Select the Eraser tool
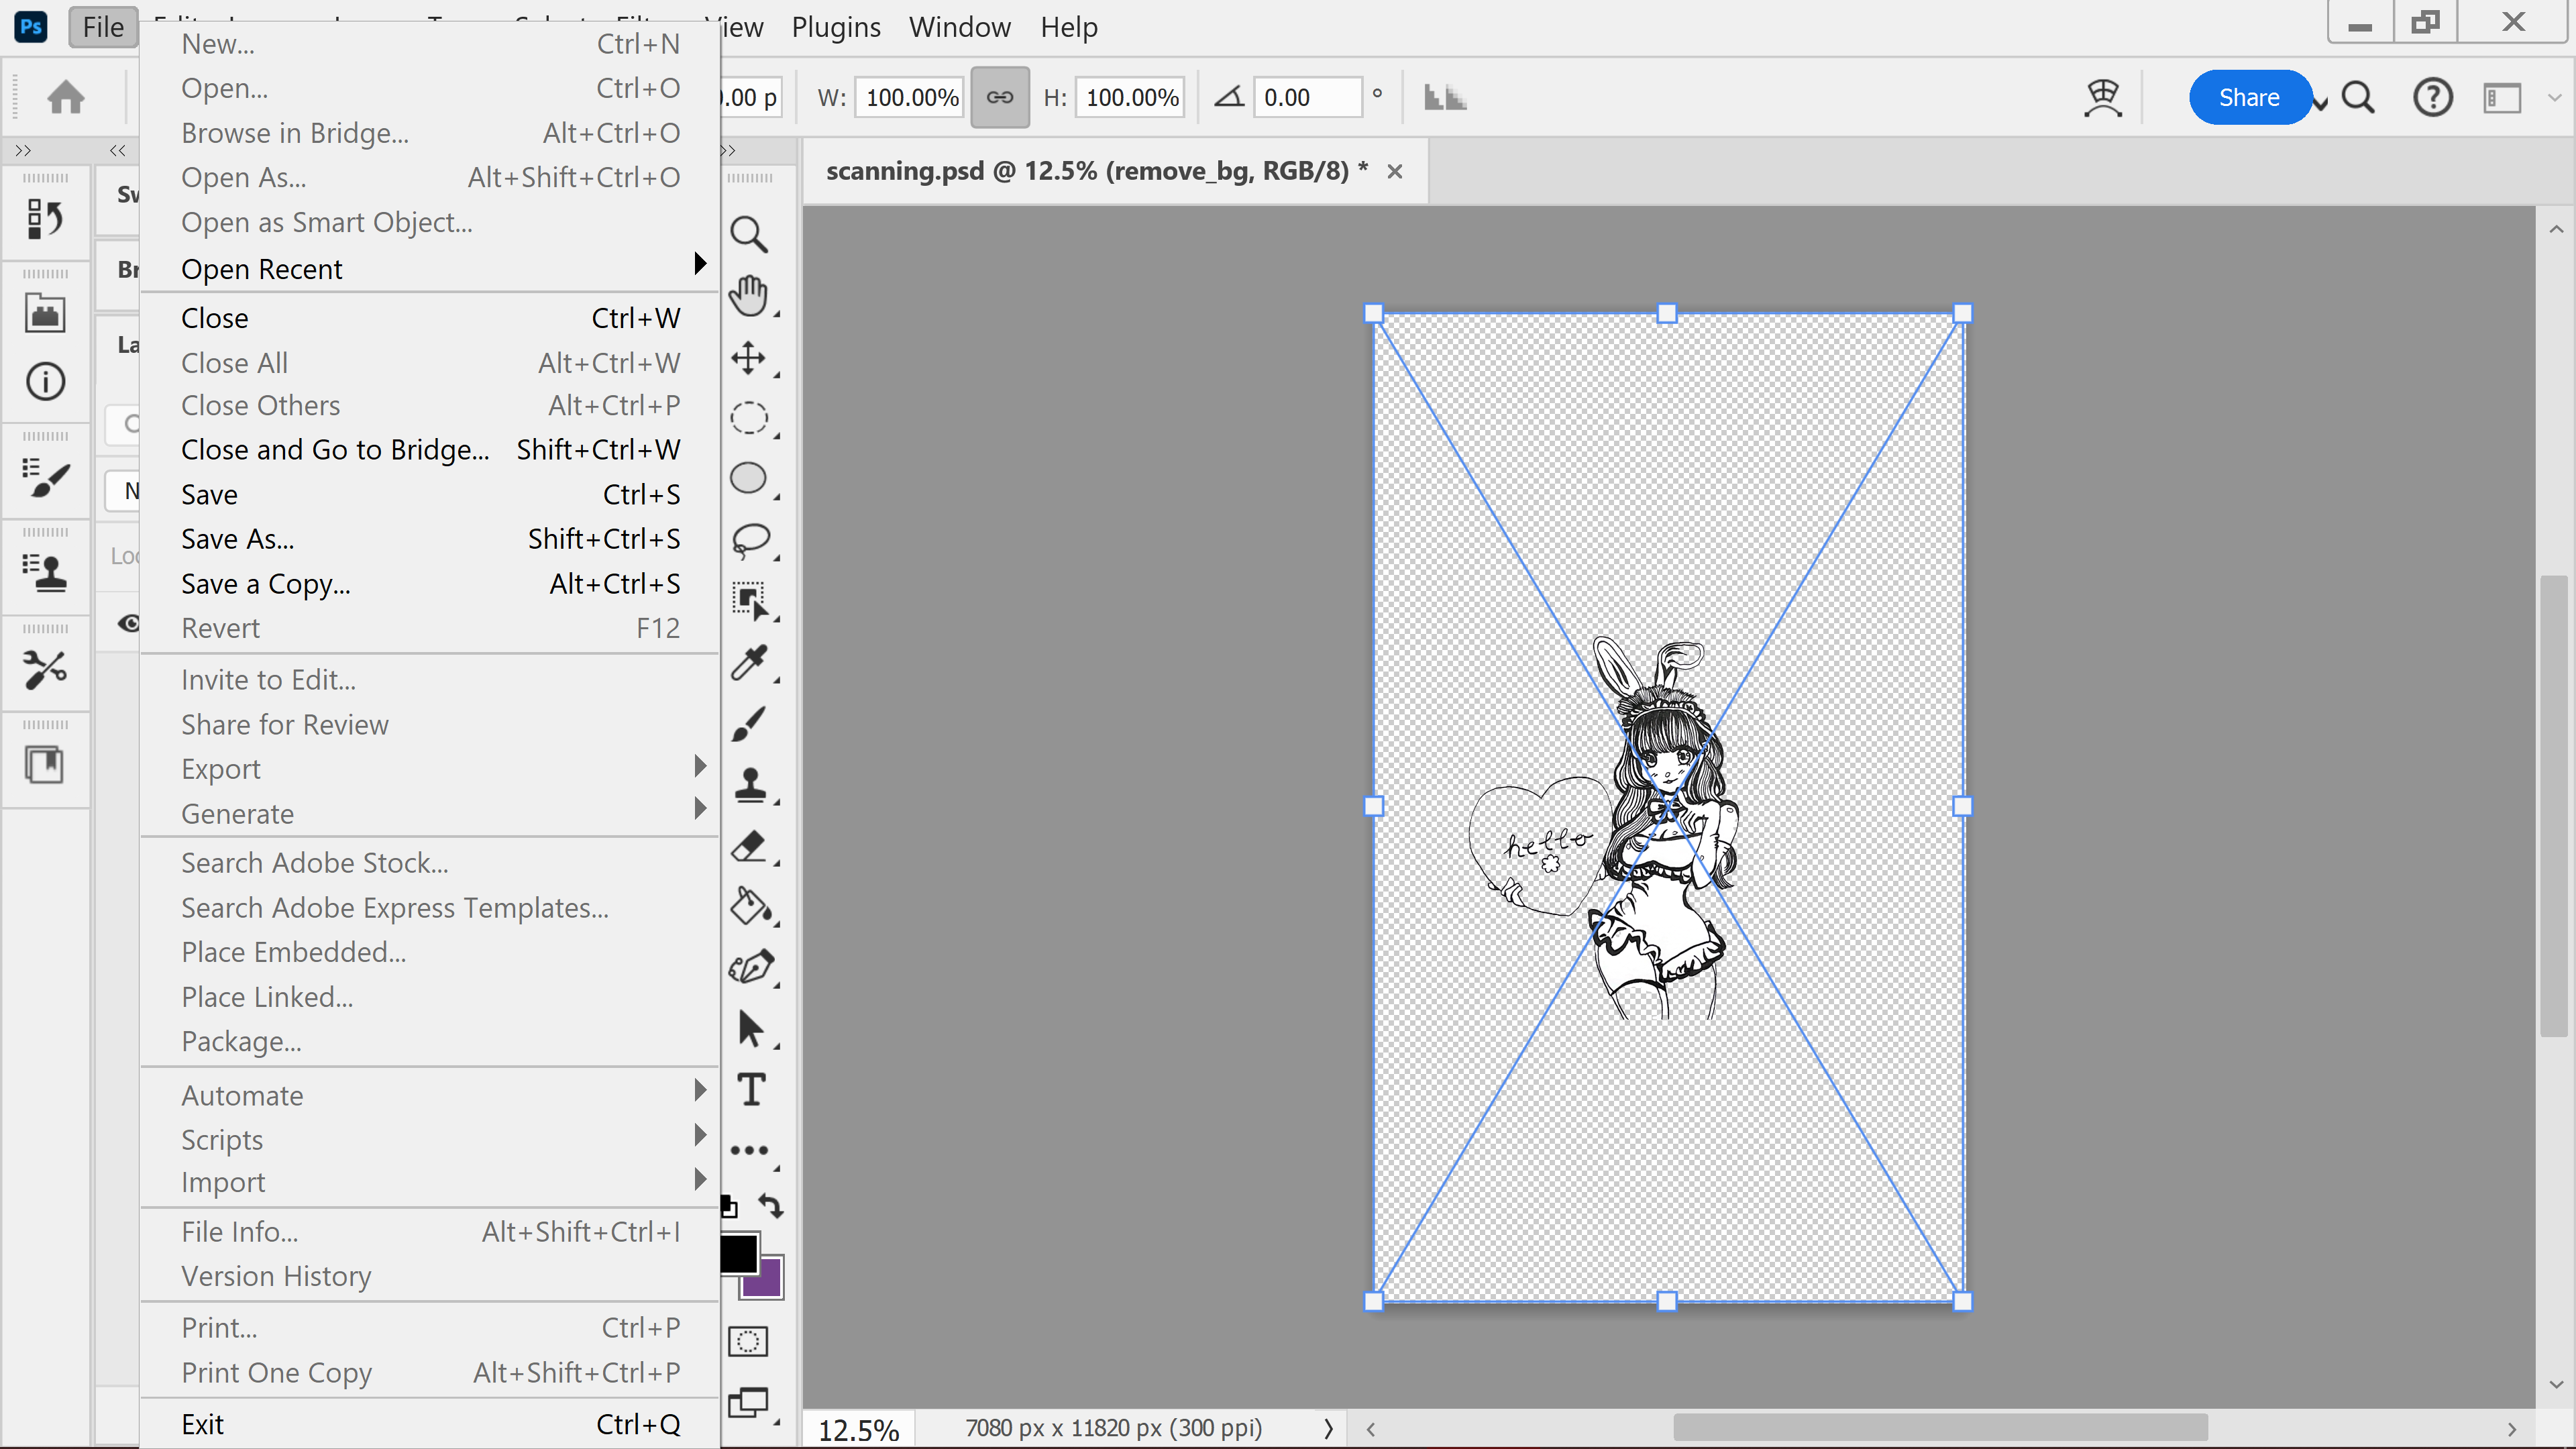Image resolution: width=2576 pixels, height=1449 pixels. [750, 846]
